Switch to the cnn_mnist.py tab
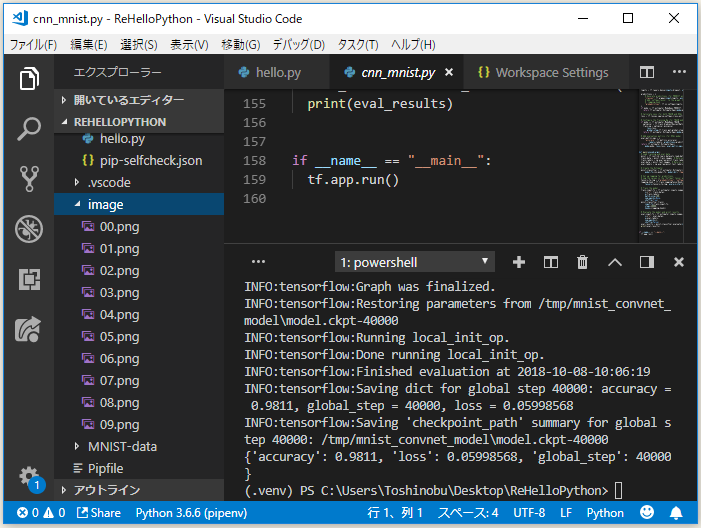 tap(398, 72)
